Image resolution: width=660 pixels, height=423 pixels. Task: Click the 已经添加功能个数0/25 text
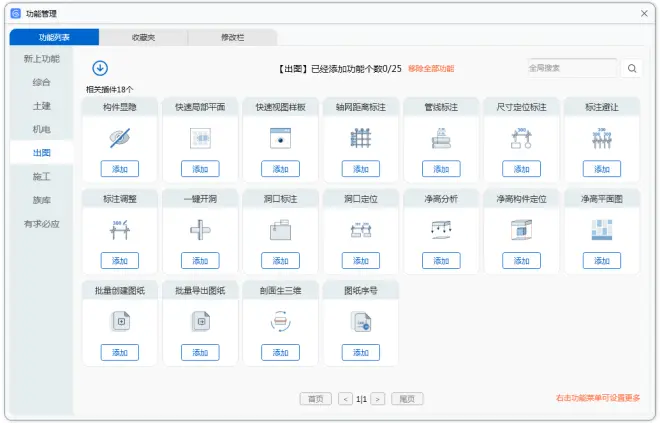click(x=356, y=69)
